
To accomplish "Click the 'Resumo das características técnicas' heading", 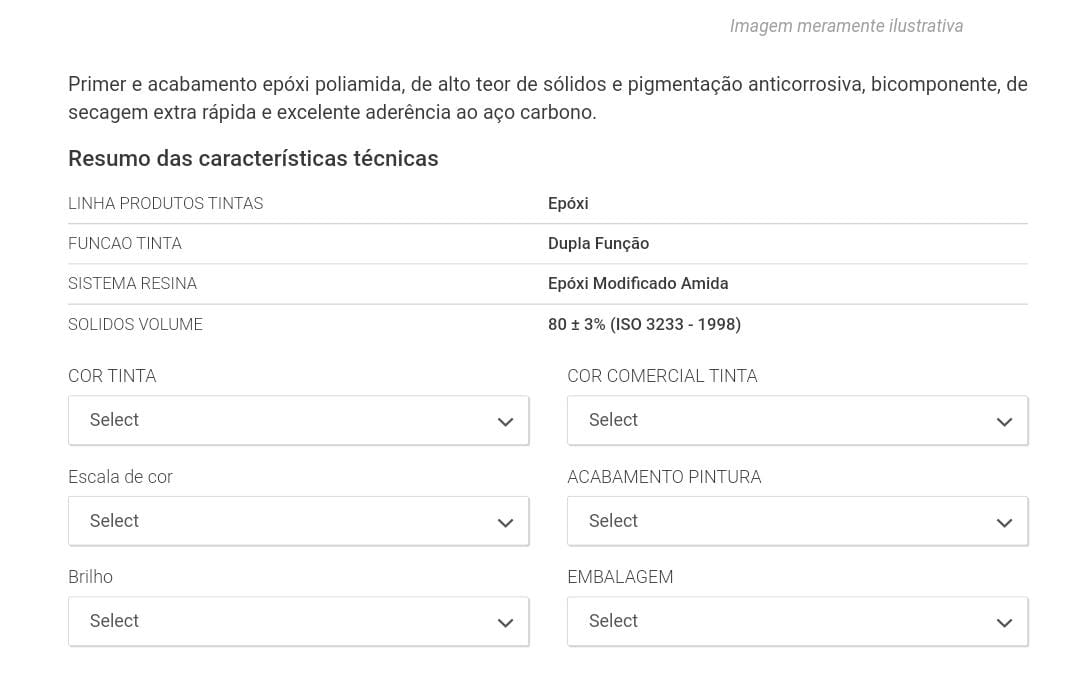I will [x=253, y=159].
